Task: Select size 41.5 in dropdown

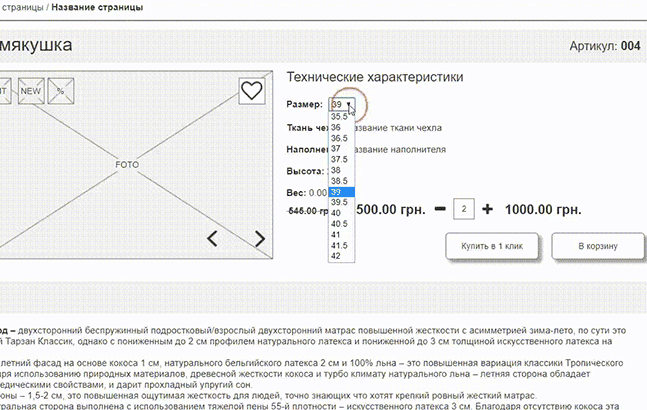Action: tap(341, 245)
